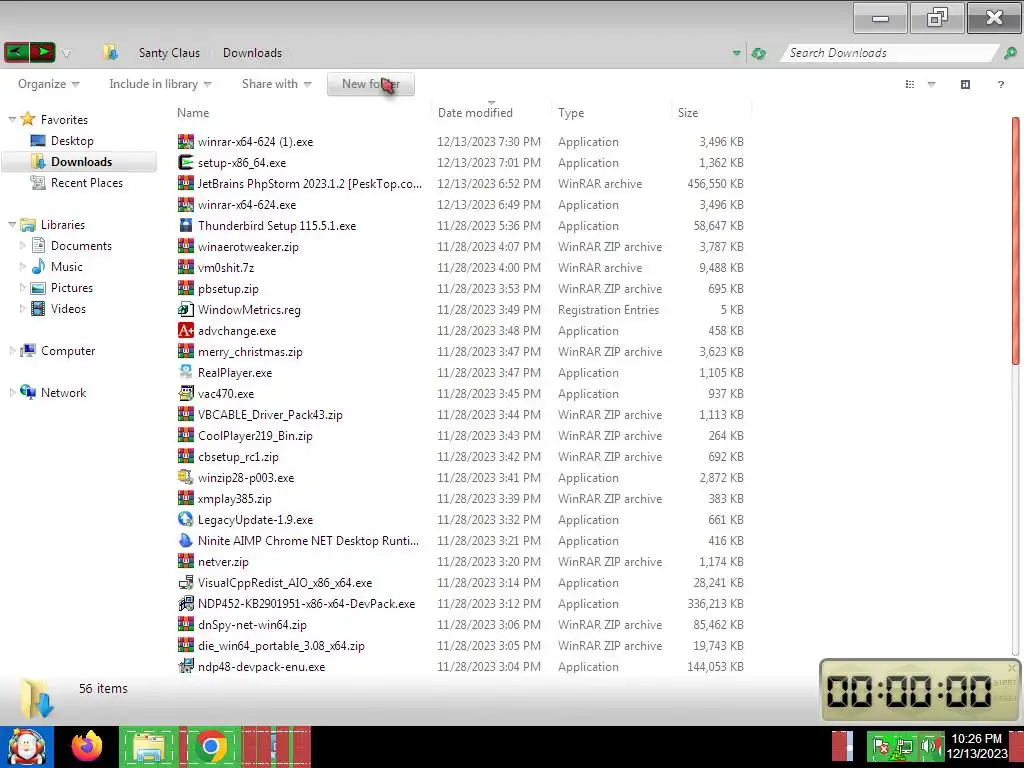Open the taskbar clock showing 10:26 PM
Viewport: 1024px width, 768px height.
(976, 746)
